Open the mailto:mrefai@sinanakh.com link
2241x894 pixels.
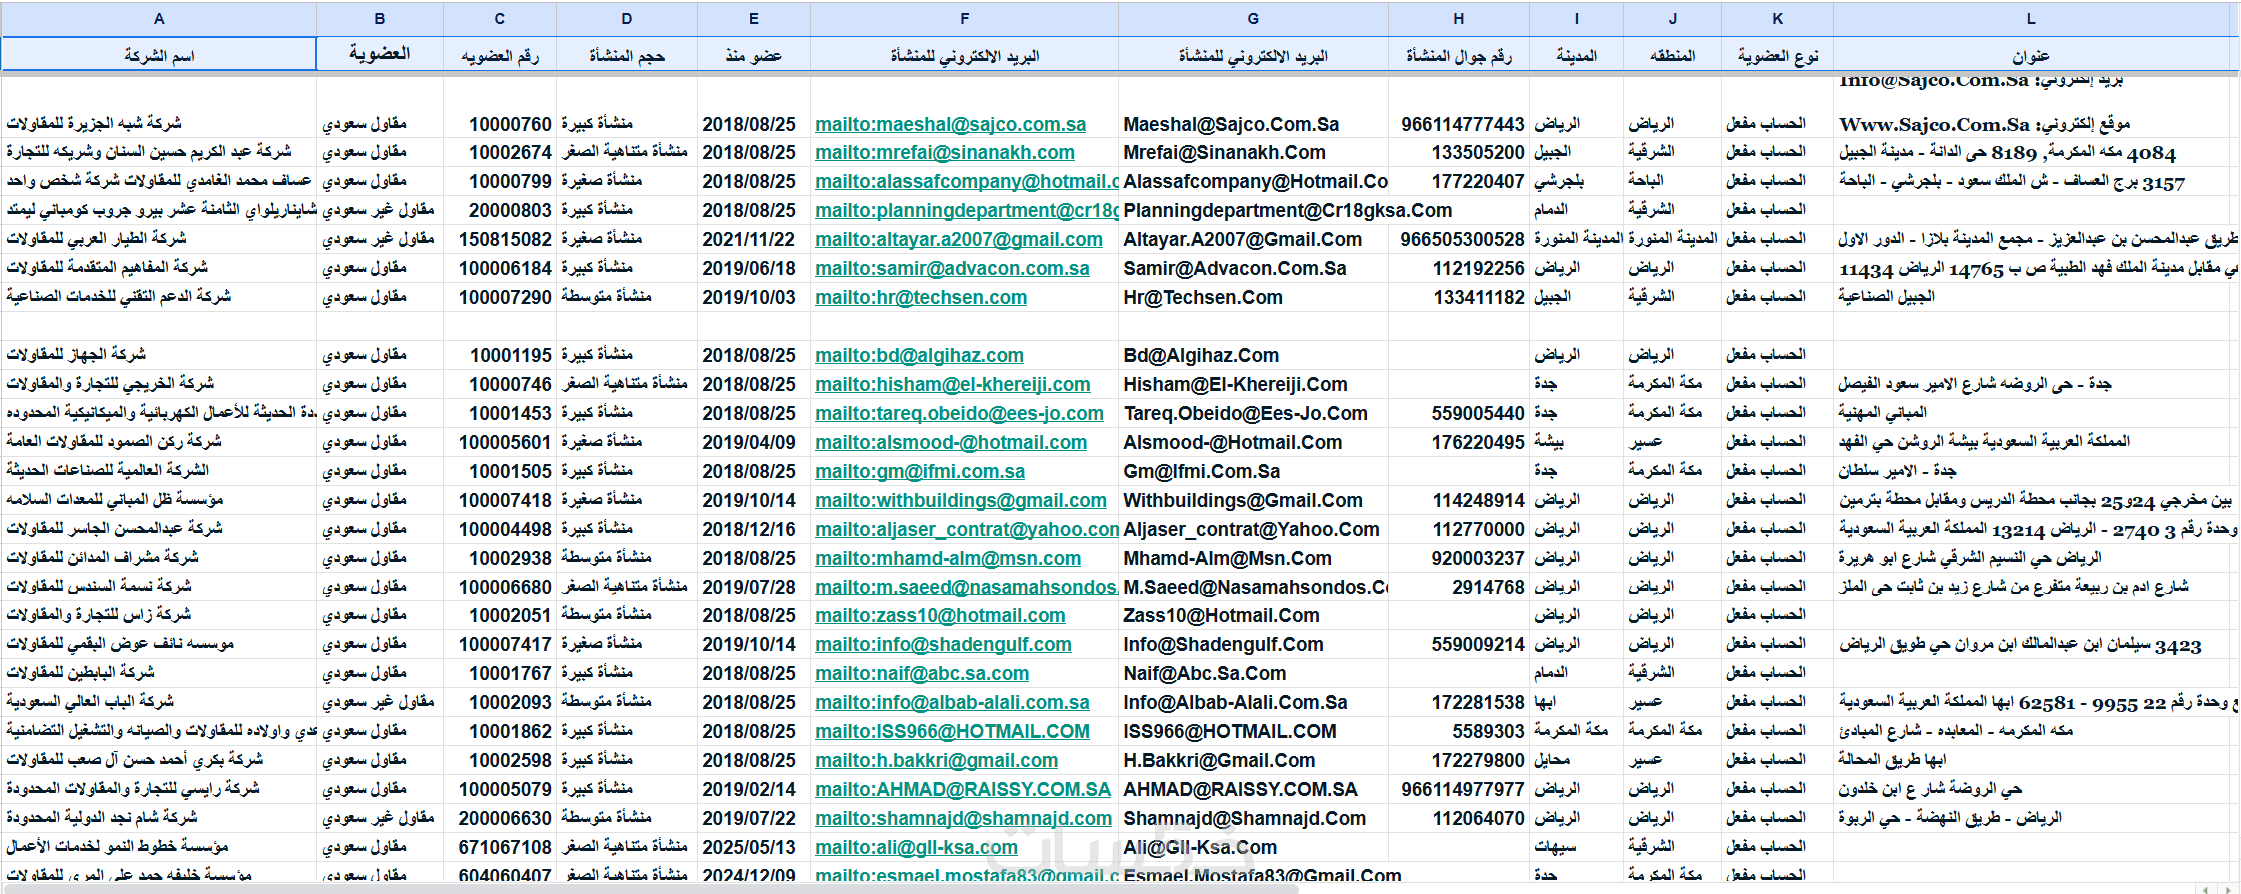tap(945, 152)
